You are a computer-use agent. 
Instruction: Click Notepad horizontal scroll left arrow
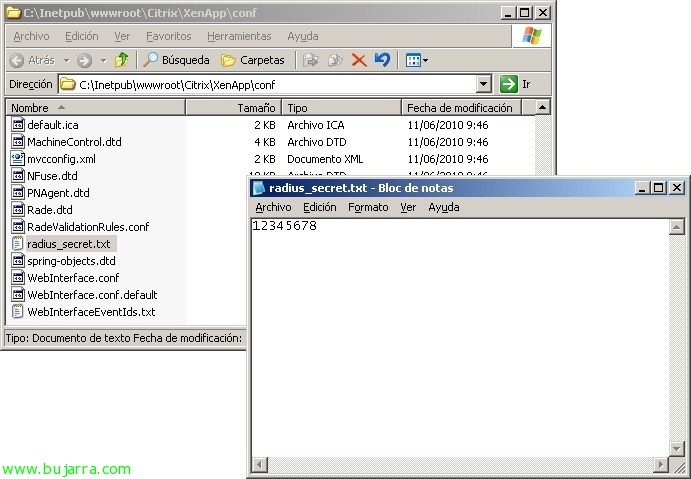coord(259,464)
